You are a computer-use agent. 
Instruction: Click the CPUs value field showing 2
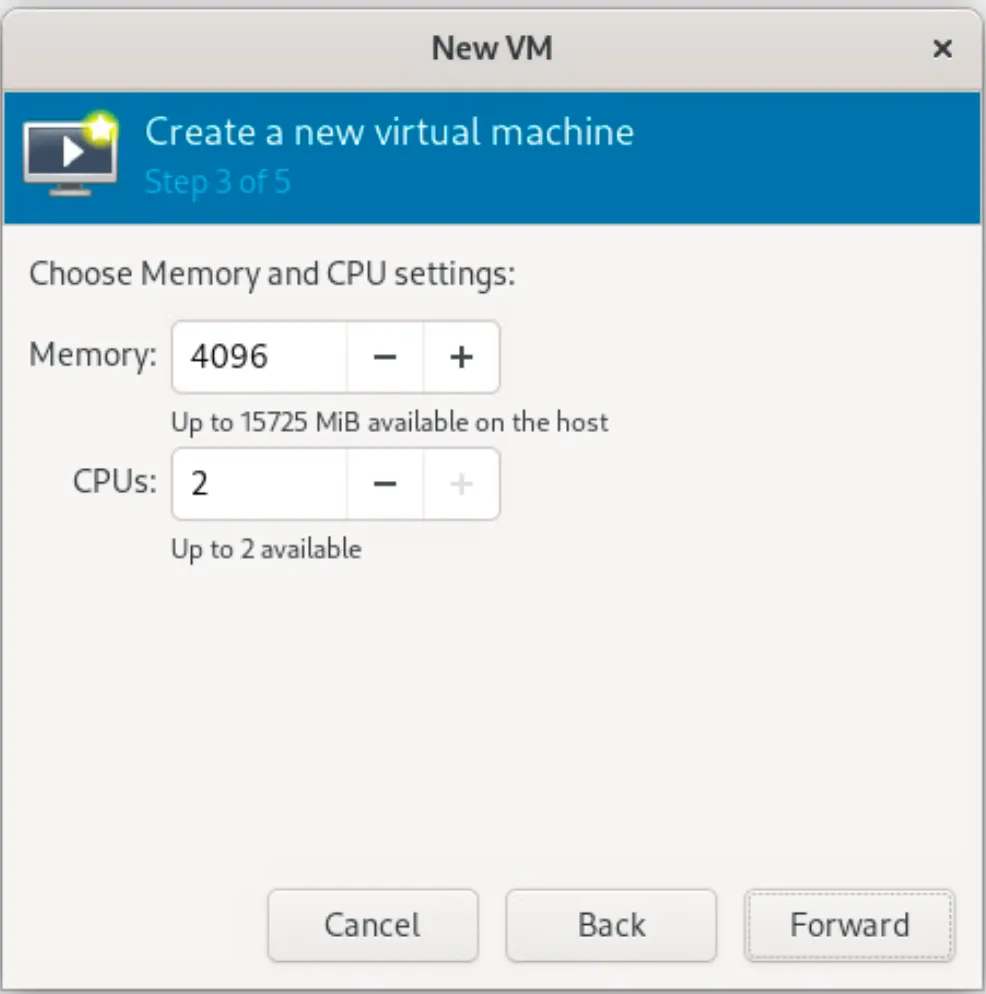coord(259,484)
